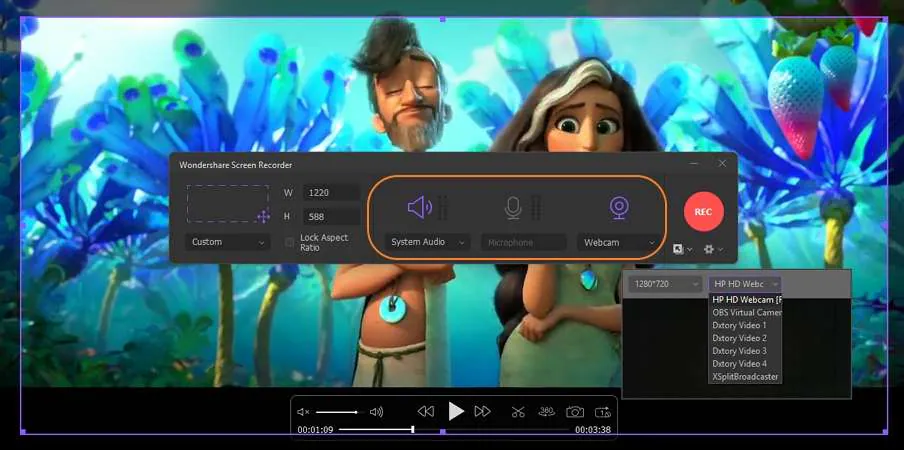Choose HP HD Webcam from camera list
Viewport: 904px width, 450px height.
pos(745,300)
